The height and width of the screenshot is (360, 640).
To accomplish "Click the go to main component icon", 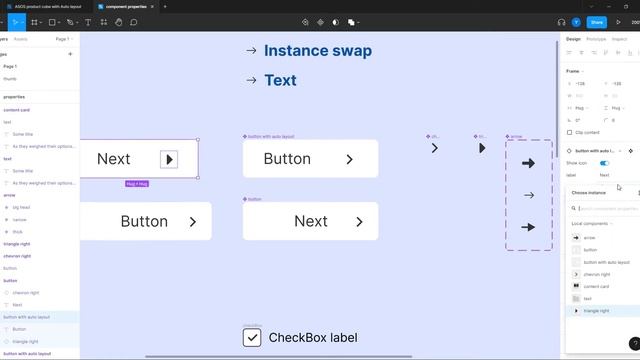I will point(631,151).
